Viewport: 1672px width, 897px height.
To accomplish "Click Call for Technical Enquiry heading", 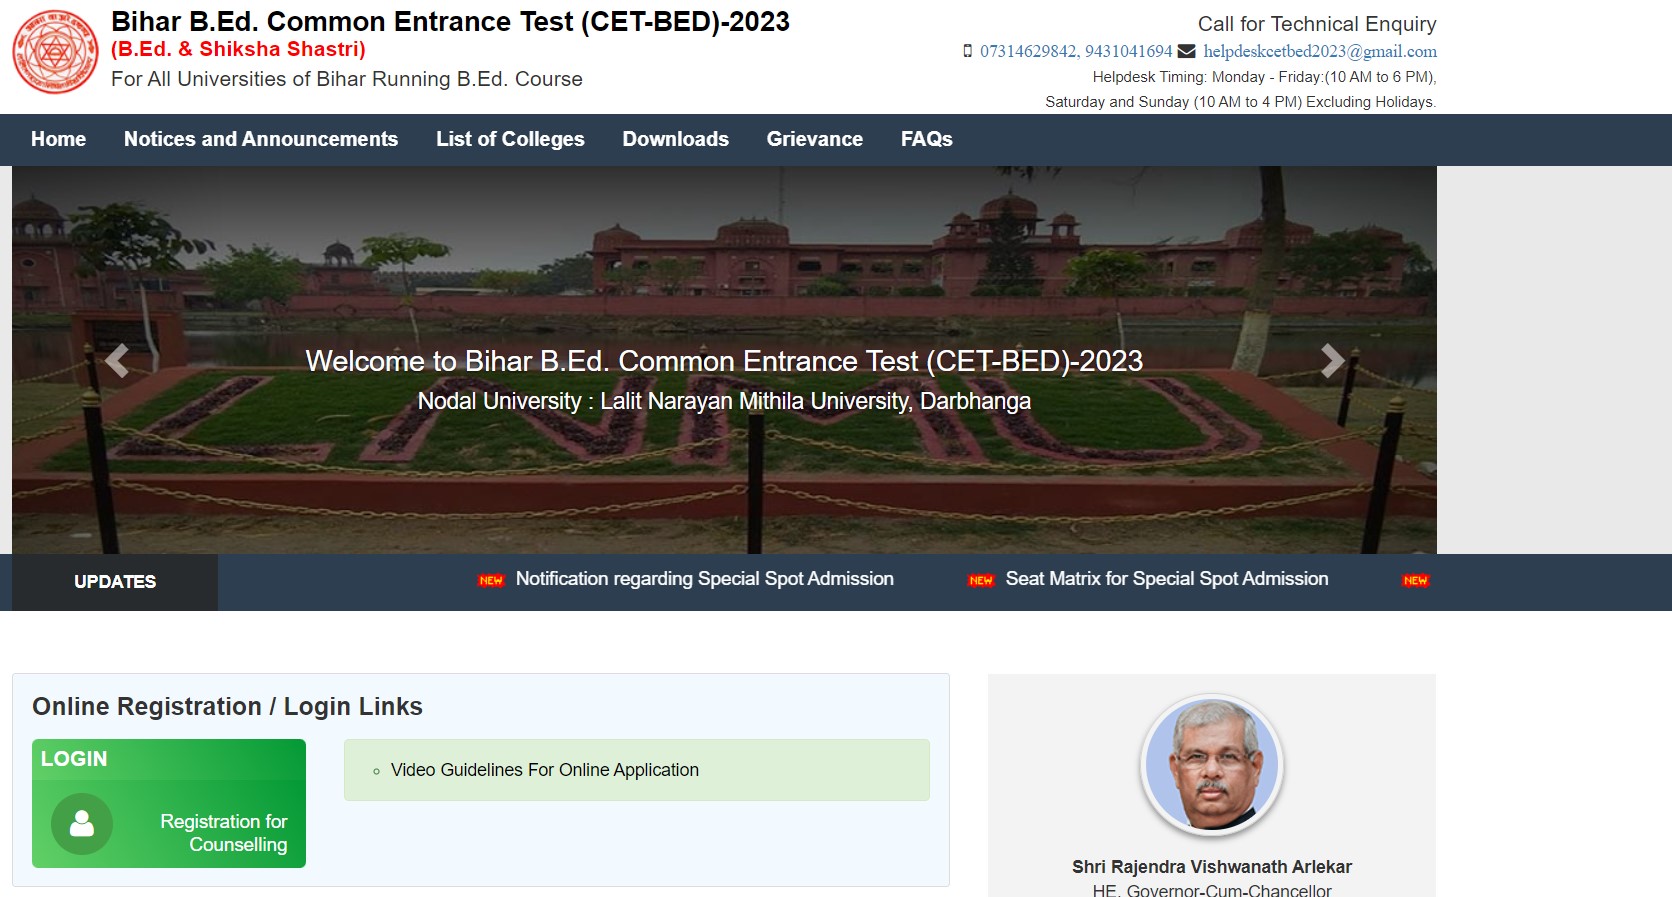I will [1317, 24].
